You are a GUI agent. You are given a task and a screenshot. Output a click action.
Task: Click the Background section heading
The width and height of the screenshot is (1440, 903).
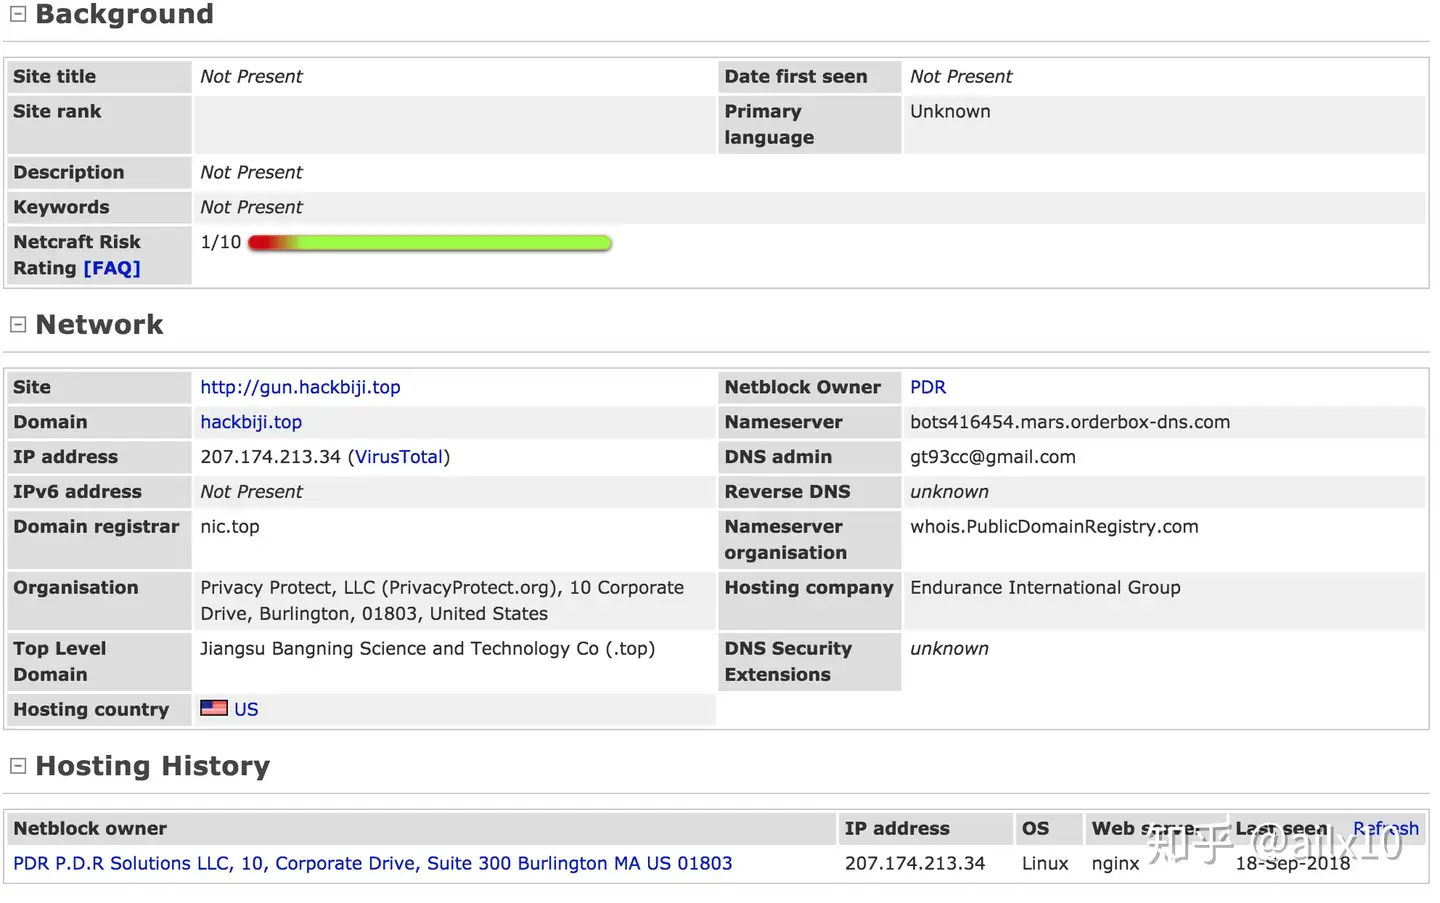coord(124,14)
